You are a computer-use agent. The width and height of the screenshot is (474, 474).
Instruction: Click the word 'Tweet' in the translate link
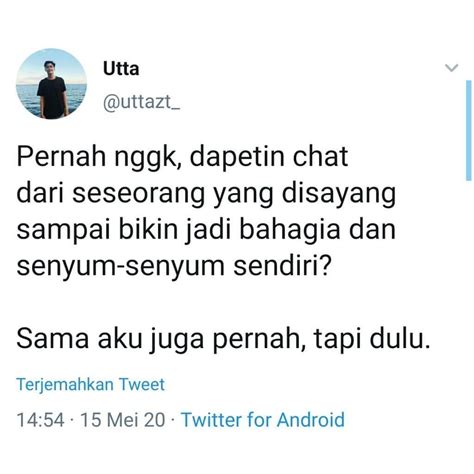(x=142, y=384)
